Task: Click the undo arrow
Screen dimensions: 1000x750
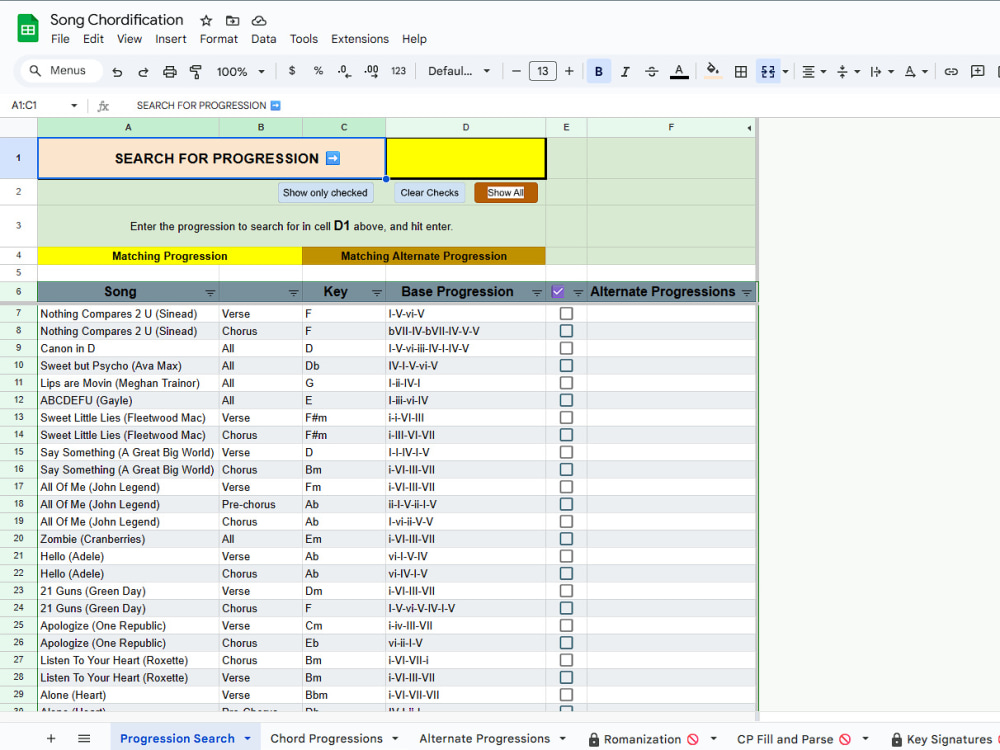Action: click(x=117, y=71)
